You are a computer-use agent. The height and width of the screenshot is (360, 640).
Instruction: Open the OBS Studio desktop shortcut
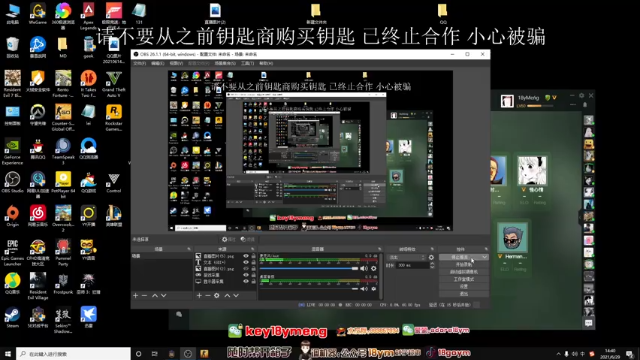(12, 182)
